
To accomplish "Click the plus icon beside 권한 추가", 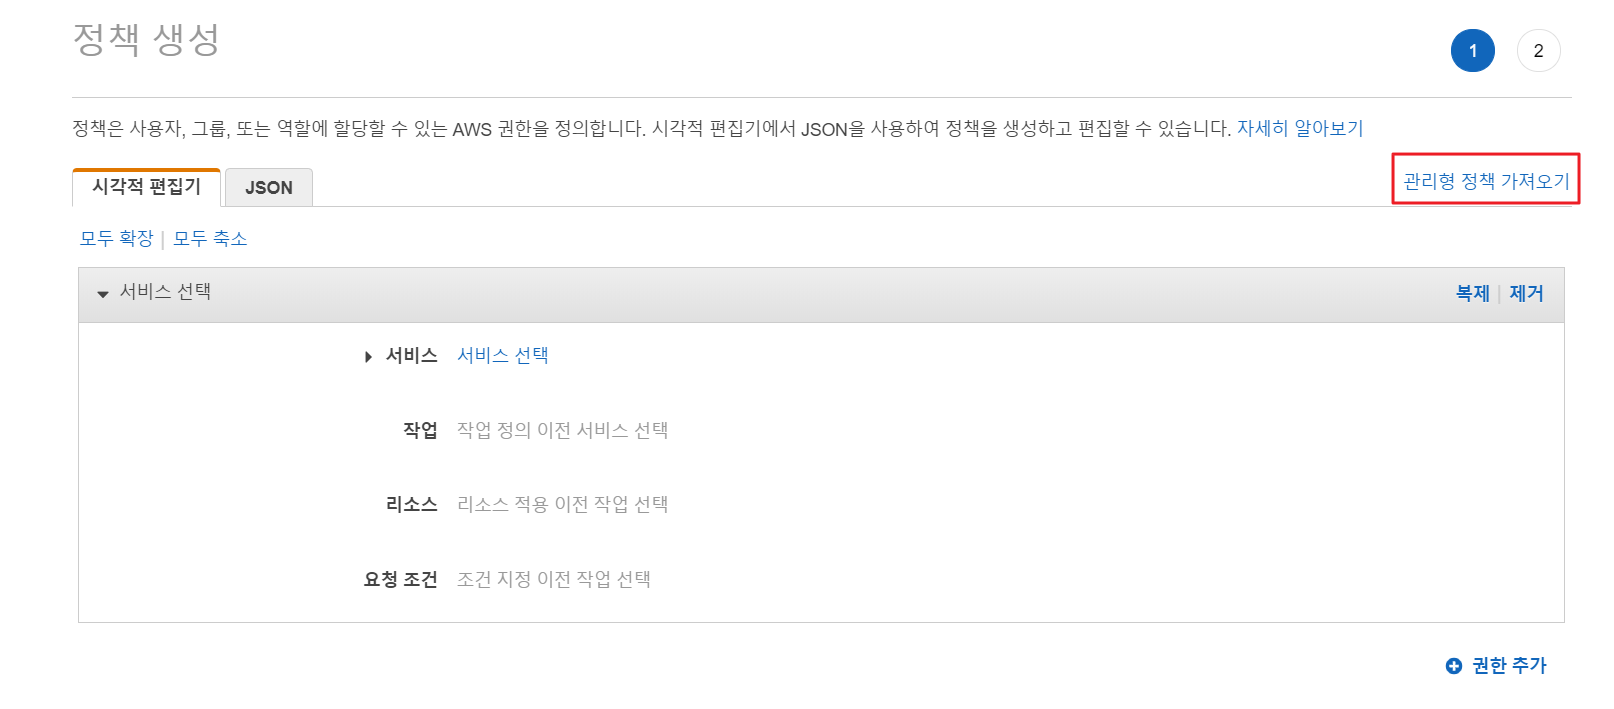I will coord(1454,666).
